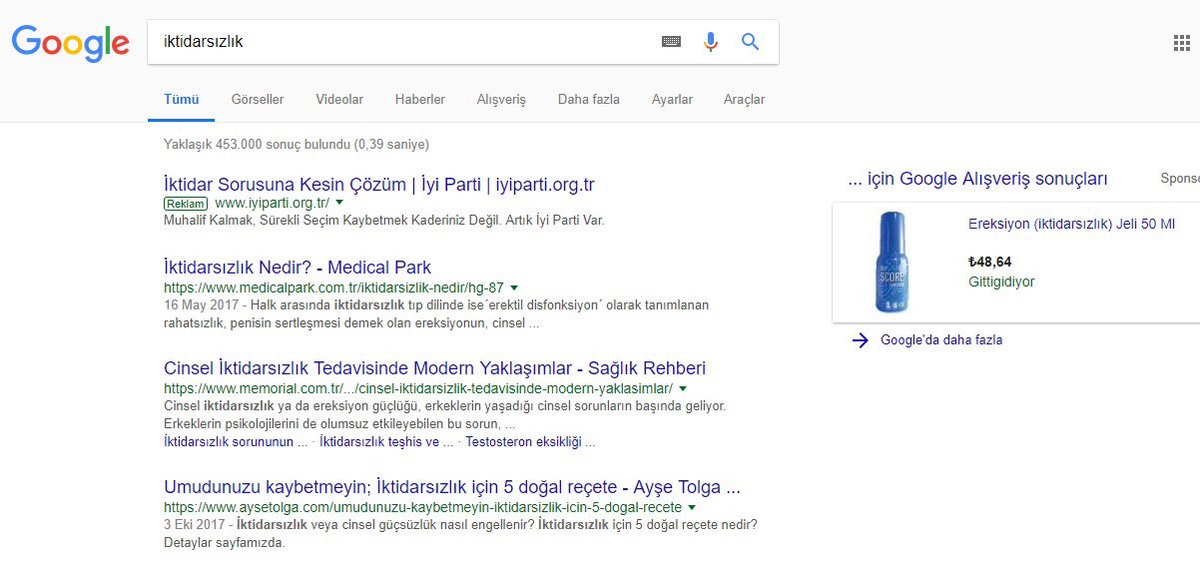Click the Google Alışveriş sonuçları heading
Screen dimensions: 1200x573
(x=977, y=179)
